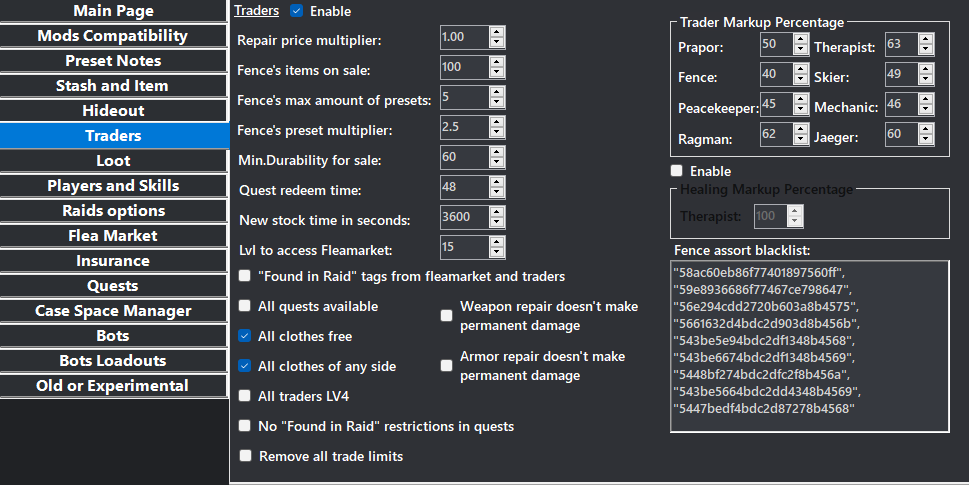Toggle Remove all trade limits
This screenshot has width=969, height=485.
tap(245, 456)
